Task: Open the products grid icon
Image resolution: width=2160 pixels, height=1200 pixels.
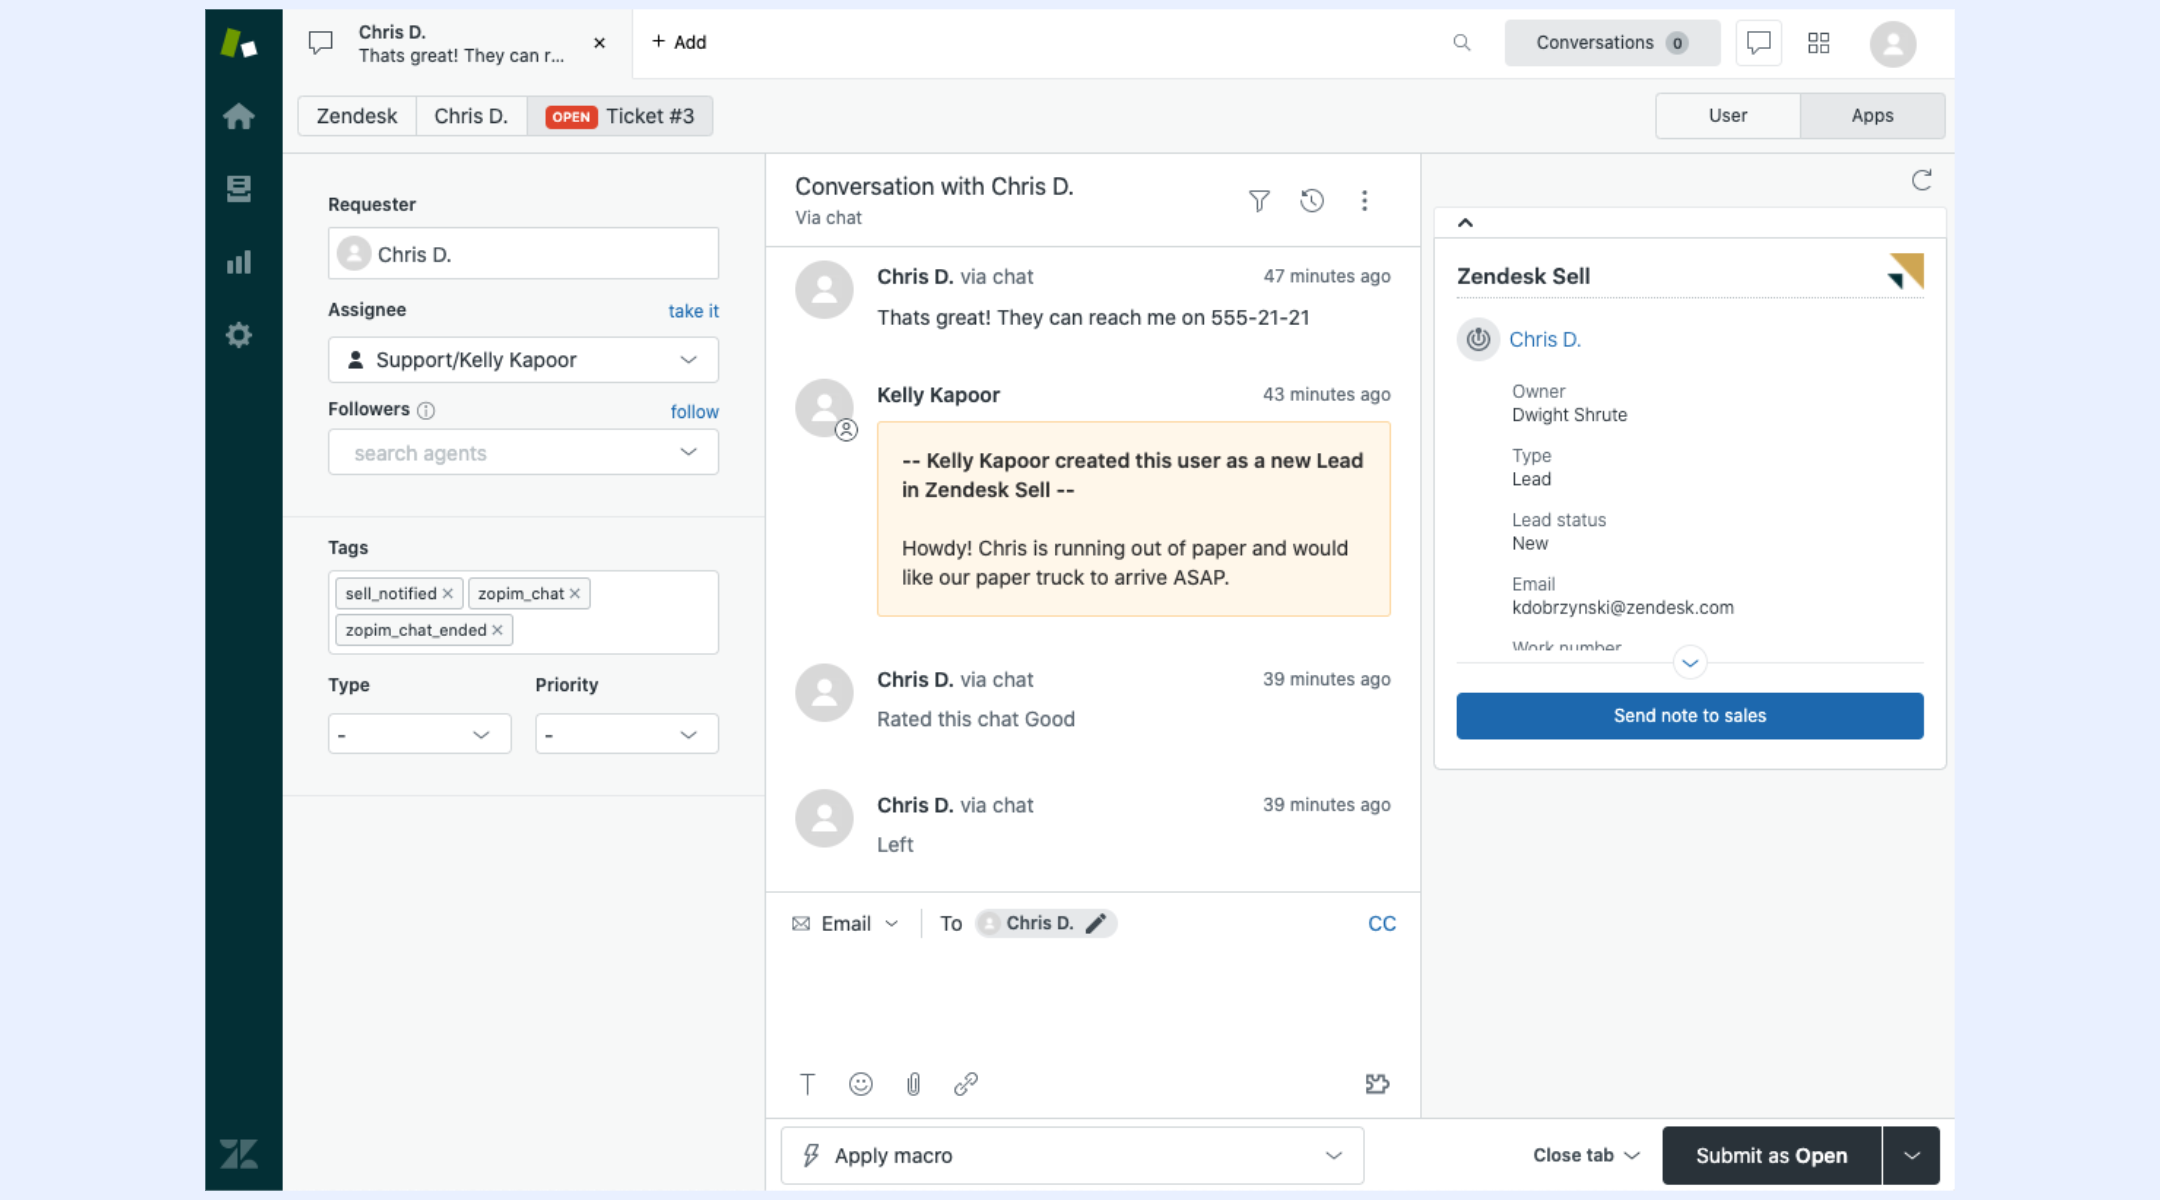Action: (1819, 43)
